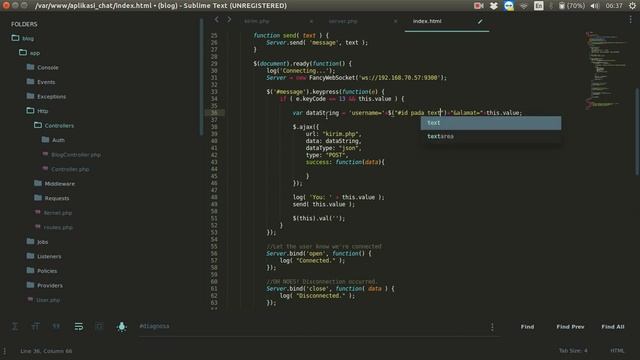Open the volume indicator in top panel
The height and width of the screenshot is (360, 640).
[x=595, y=6]
